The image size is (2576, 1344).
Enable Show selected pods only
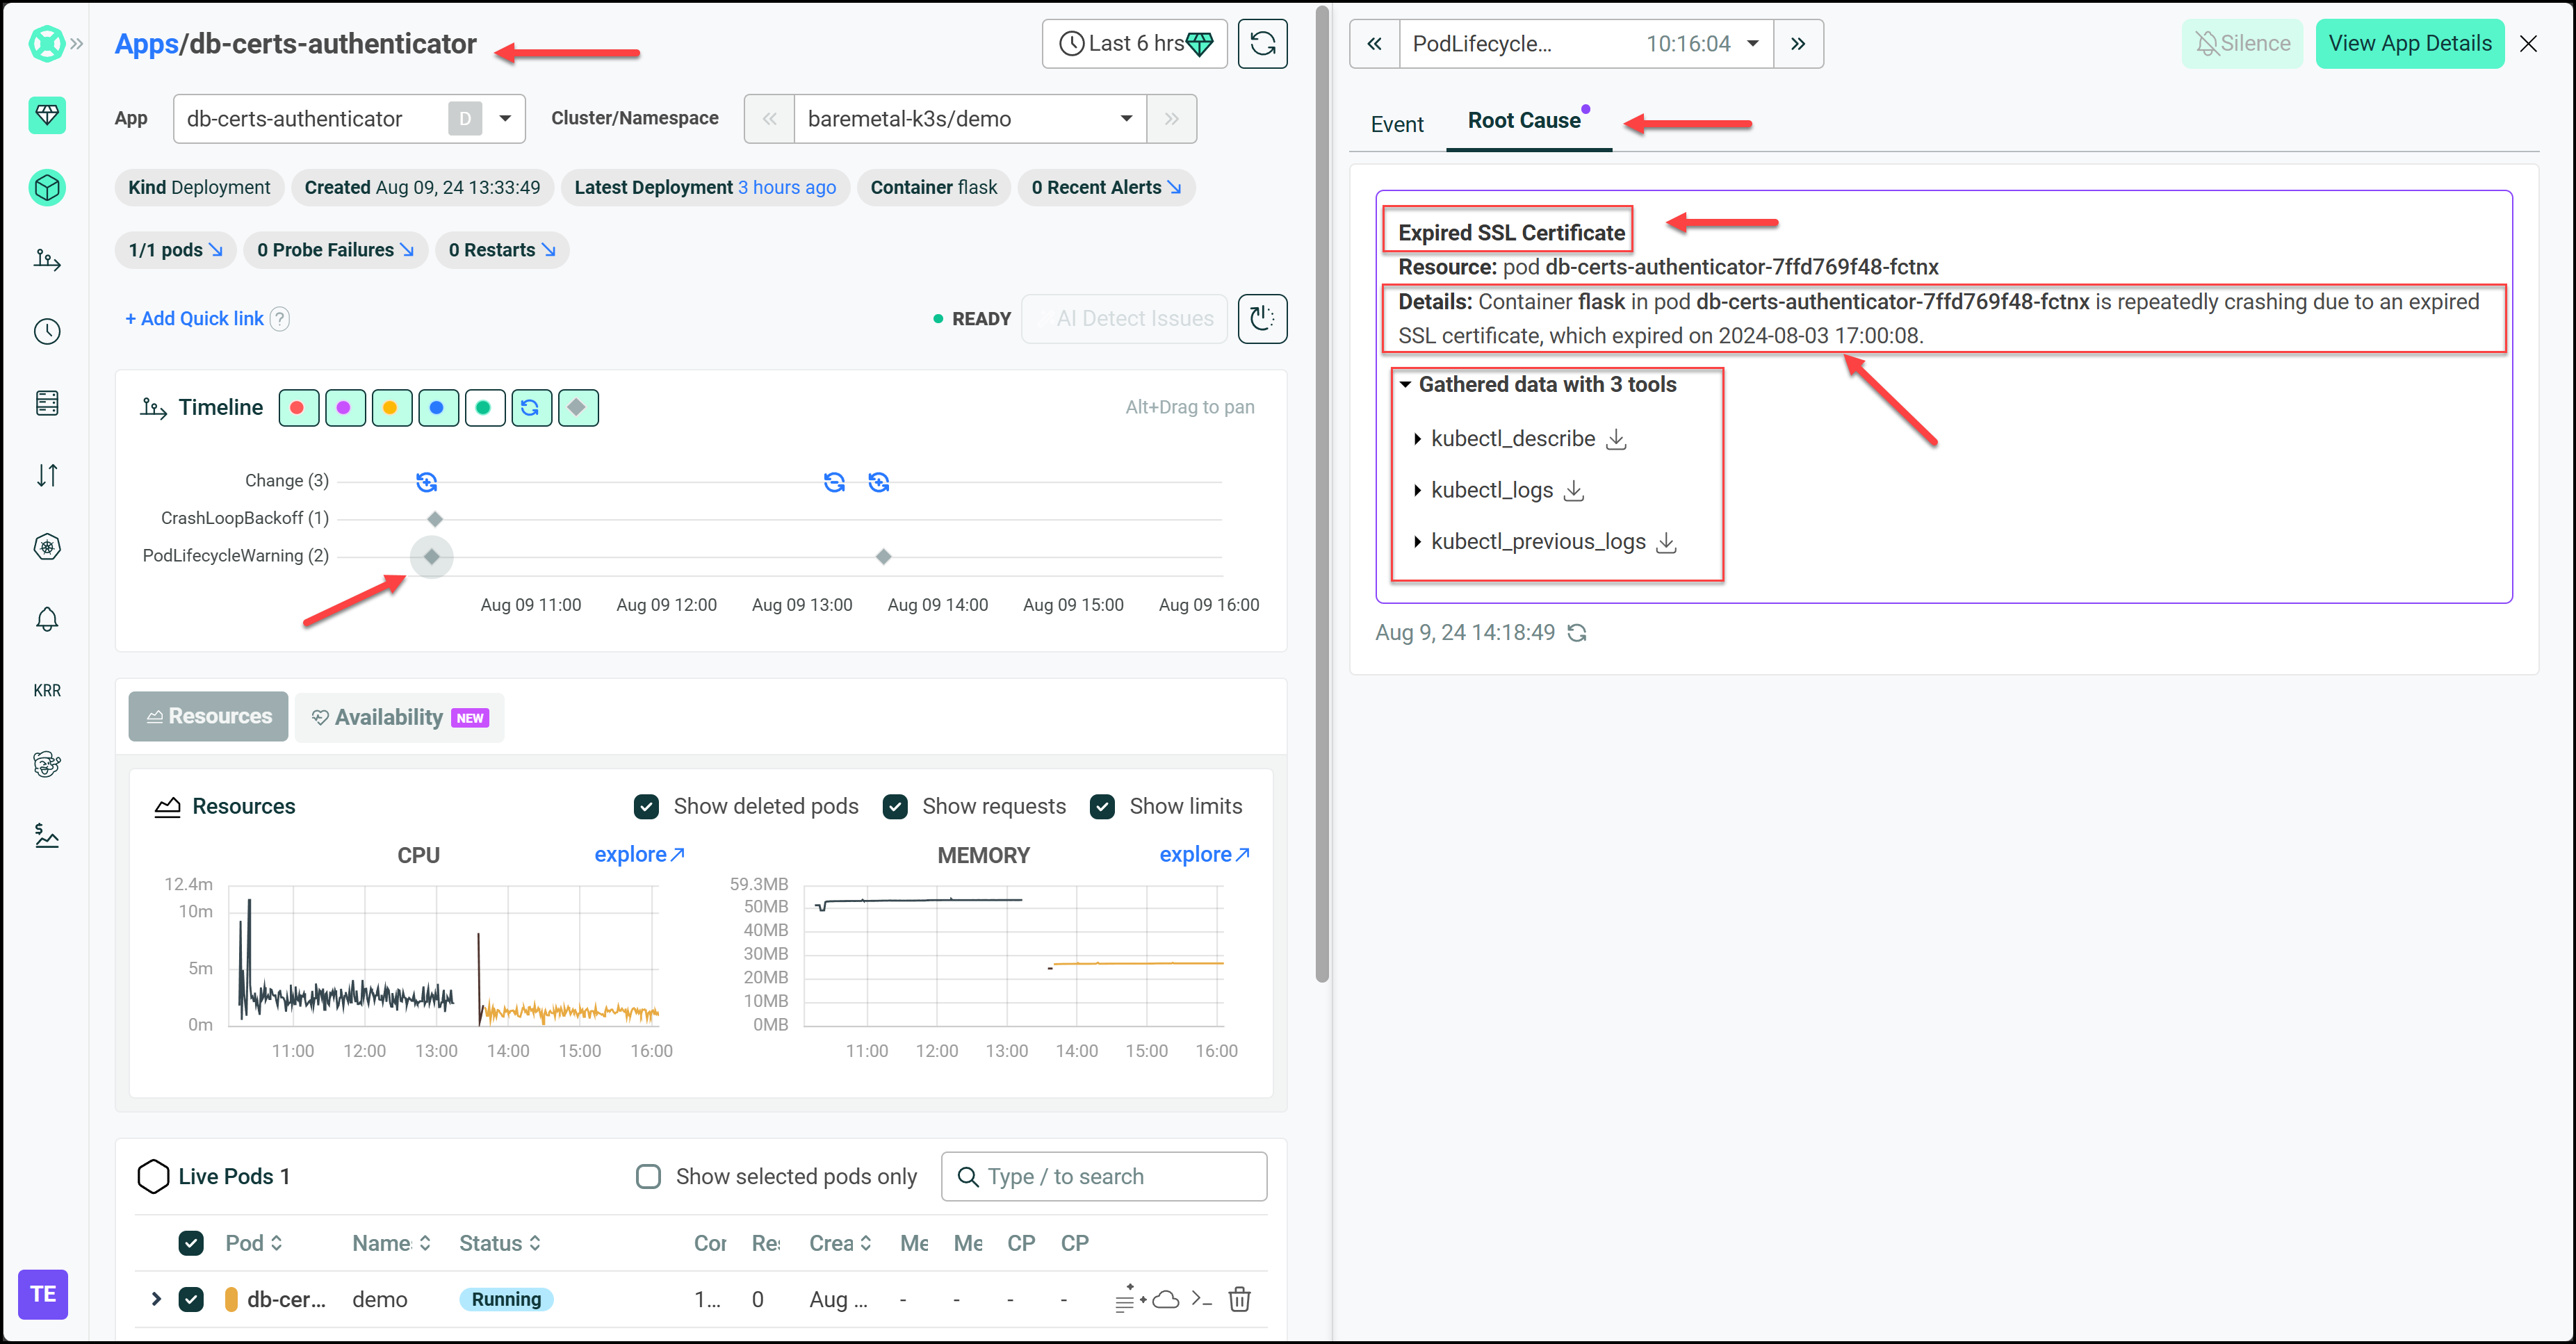point(649,1176)
